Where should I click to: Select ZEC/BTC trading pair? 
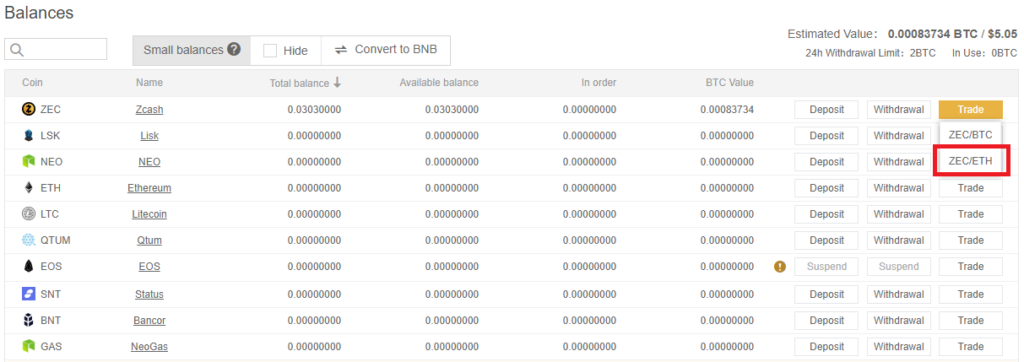(x=970, y=135)
